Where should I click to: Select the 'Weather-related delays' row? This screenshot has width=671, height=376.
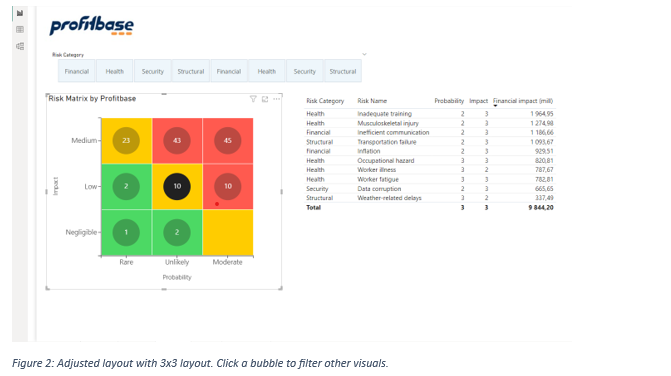430,198
